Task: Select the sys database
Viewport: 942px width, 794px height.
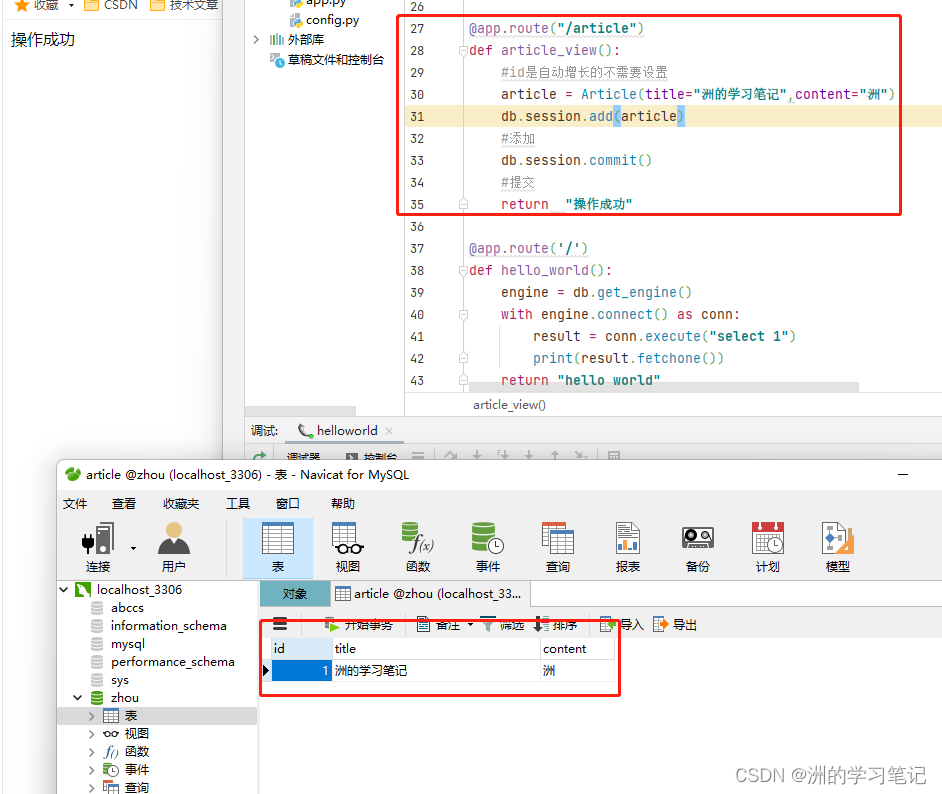Action: tap(120, 680)
